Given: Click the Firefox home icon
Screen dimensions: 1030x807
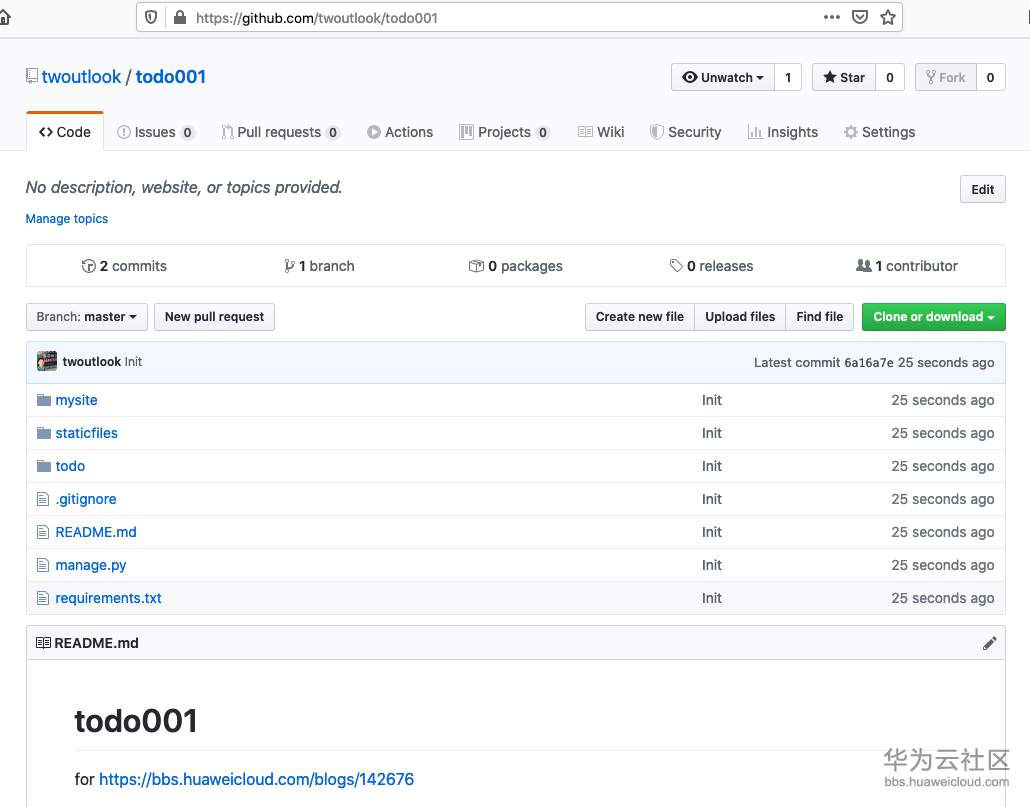Looking at the screenshot, I should pos(4,17).
